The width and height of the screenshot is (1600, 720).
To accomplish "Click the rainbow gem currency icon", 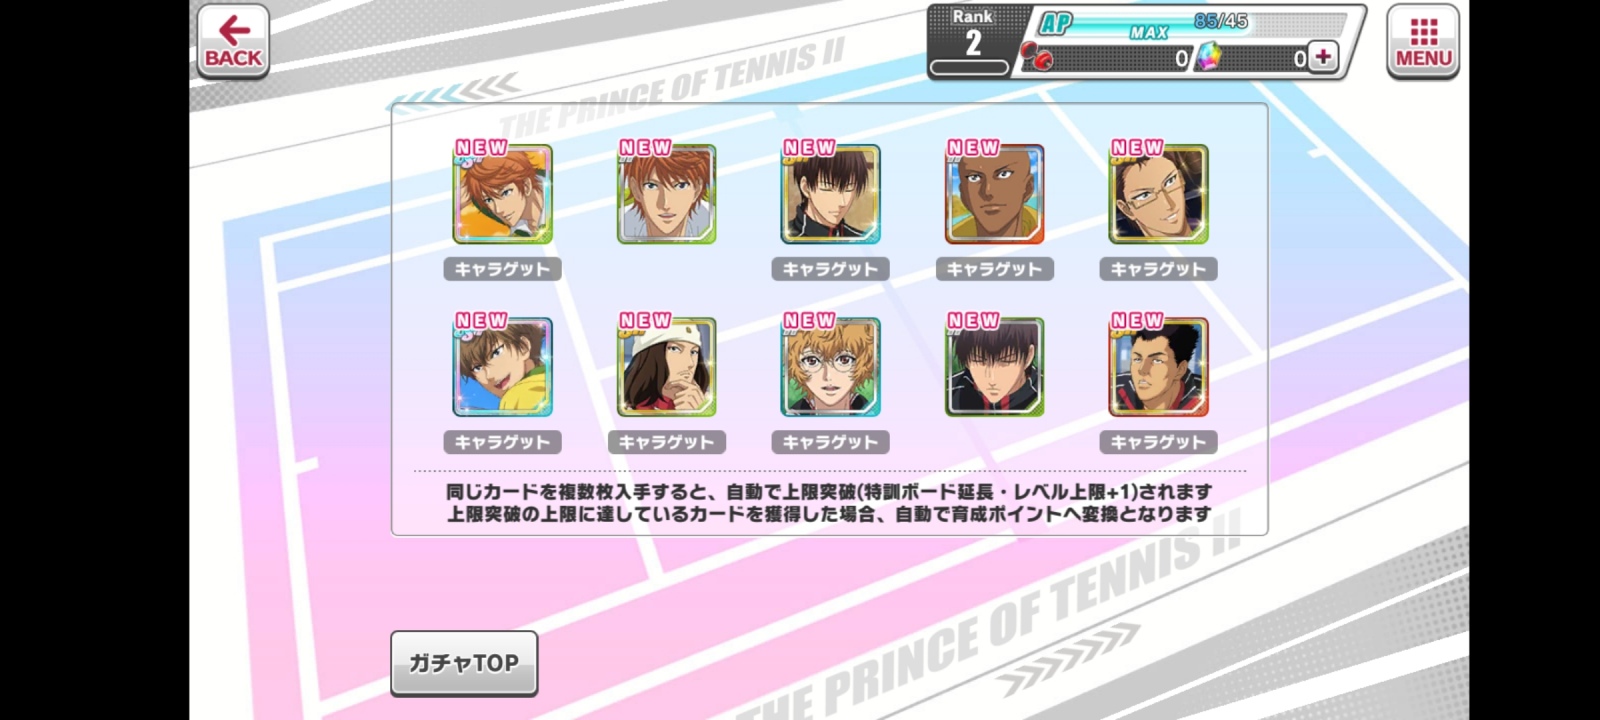I will [1208, 57].
